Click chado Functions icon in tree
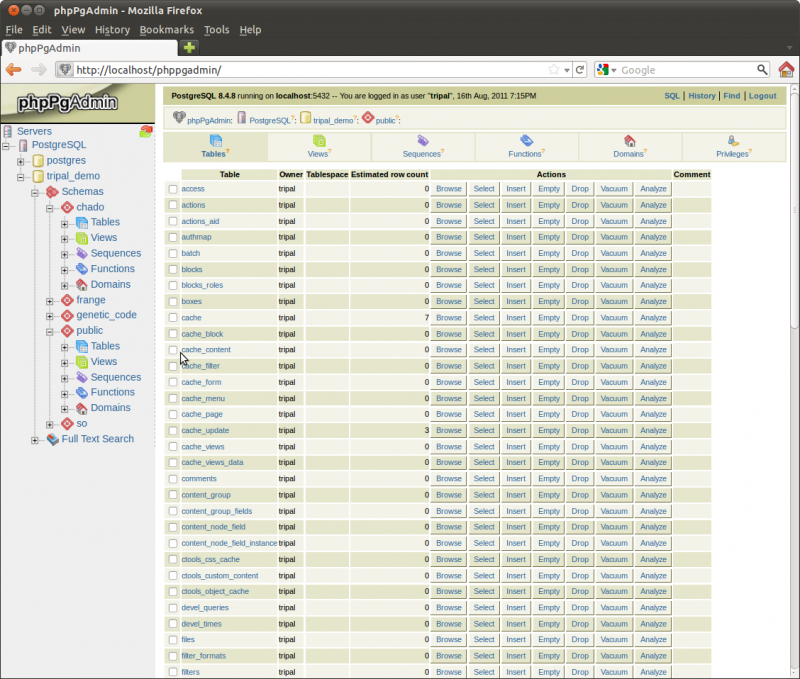This screenshot has height=679, width=800. pos(82,269)
